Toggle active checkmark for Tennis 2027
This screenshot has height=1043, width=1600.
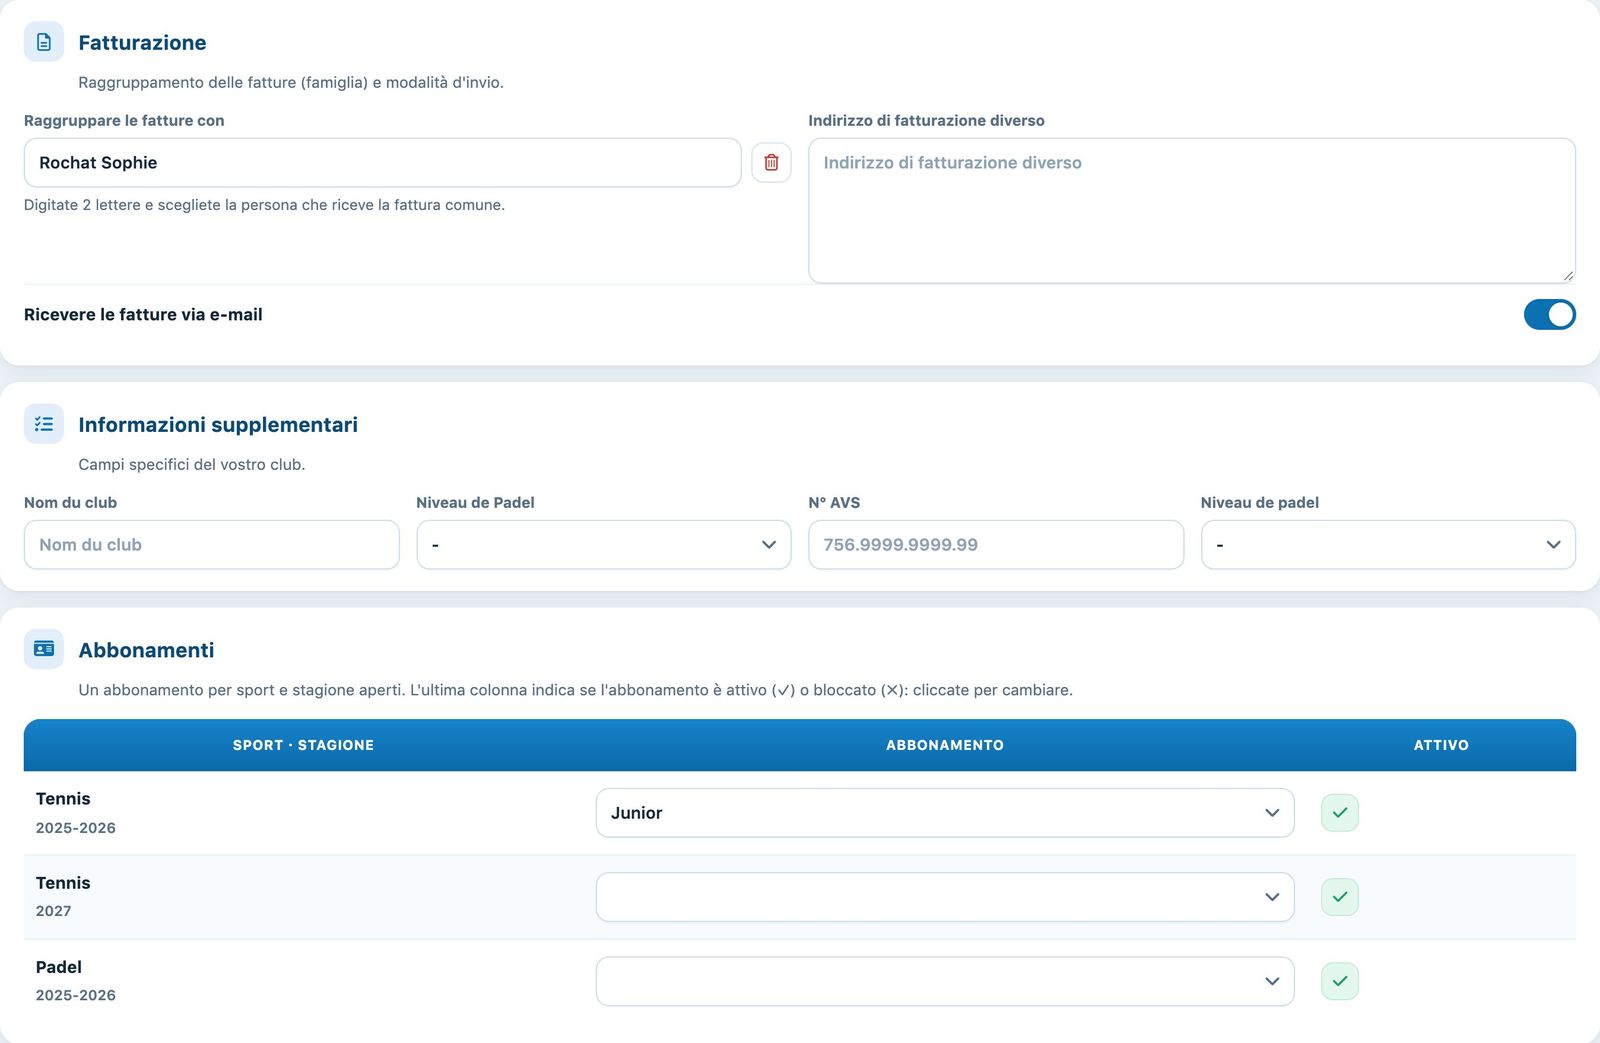pos(1340,897)
